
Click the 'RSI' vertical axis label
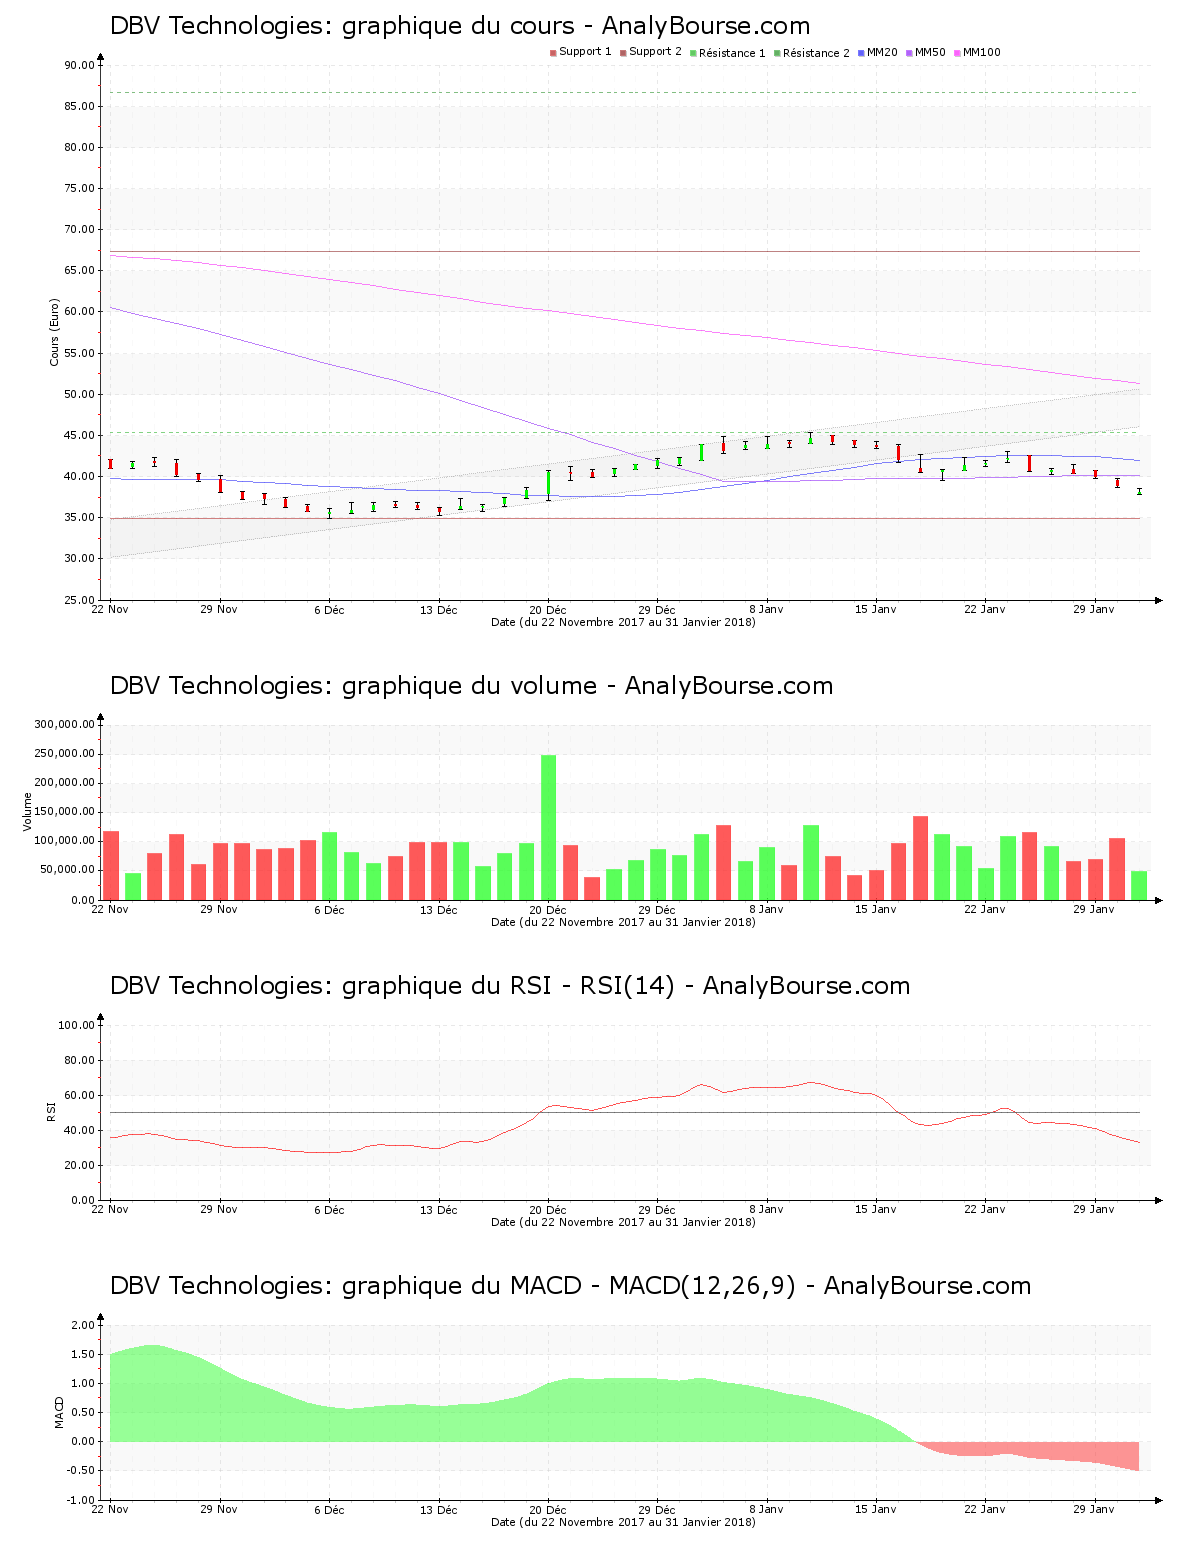pos(50,1111)
